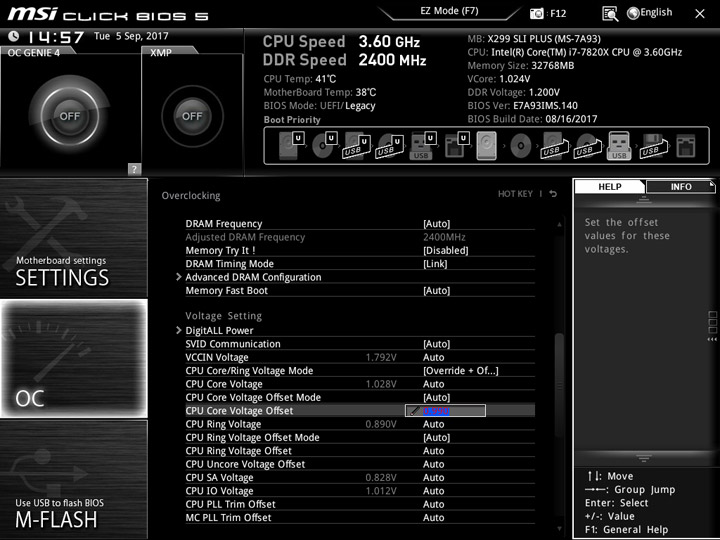The height and width of the screenshot is (540, 720).
Task: Select VCCIN Voltage Auto value
Action: tap(433, 357)
